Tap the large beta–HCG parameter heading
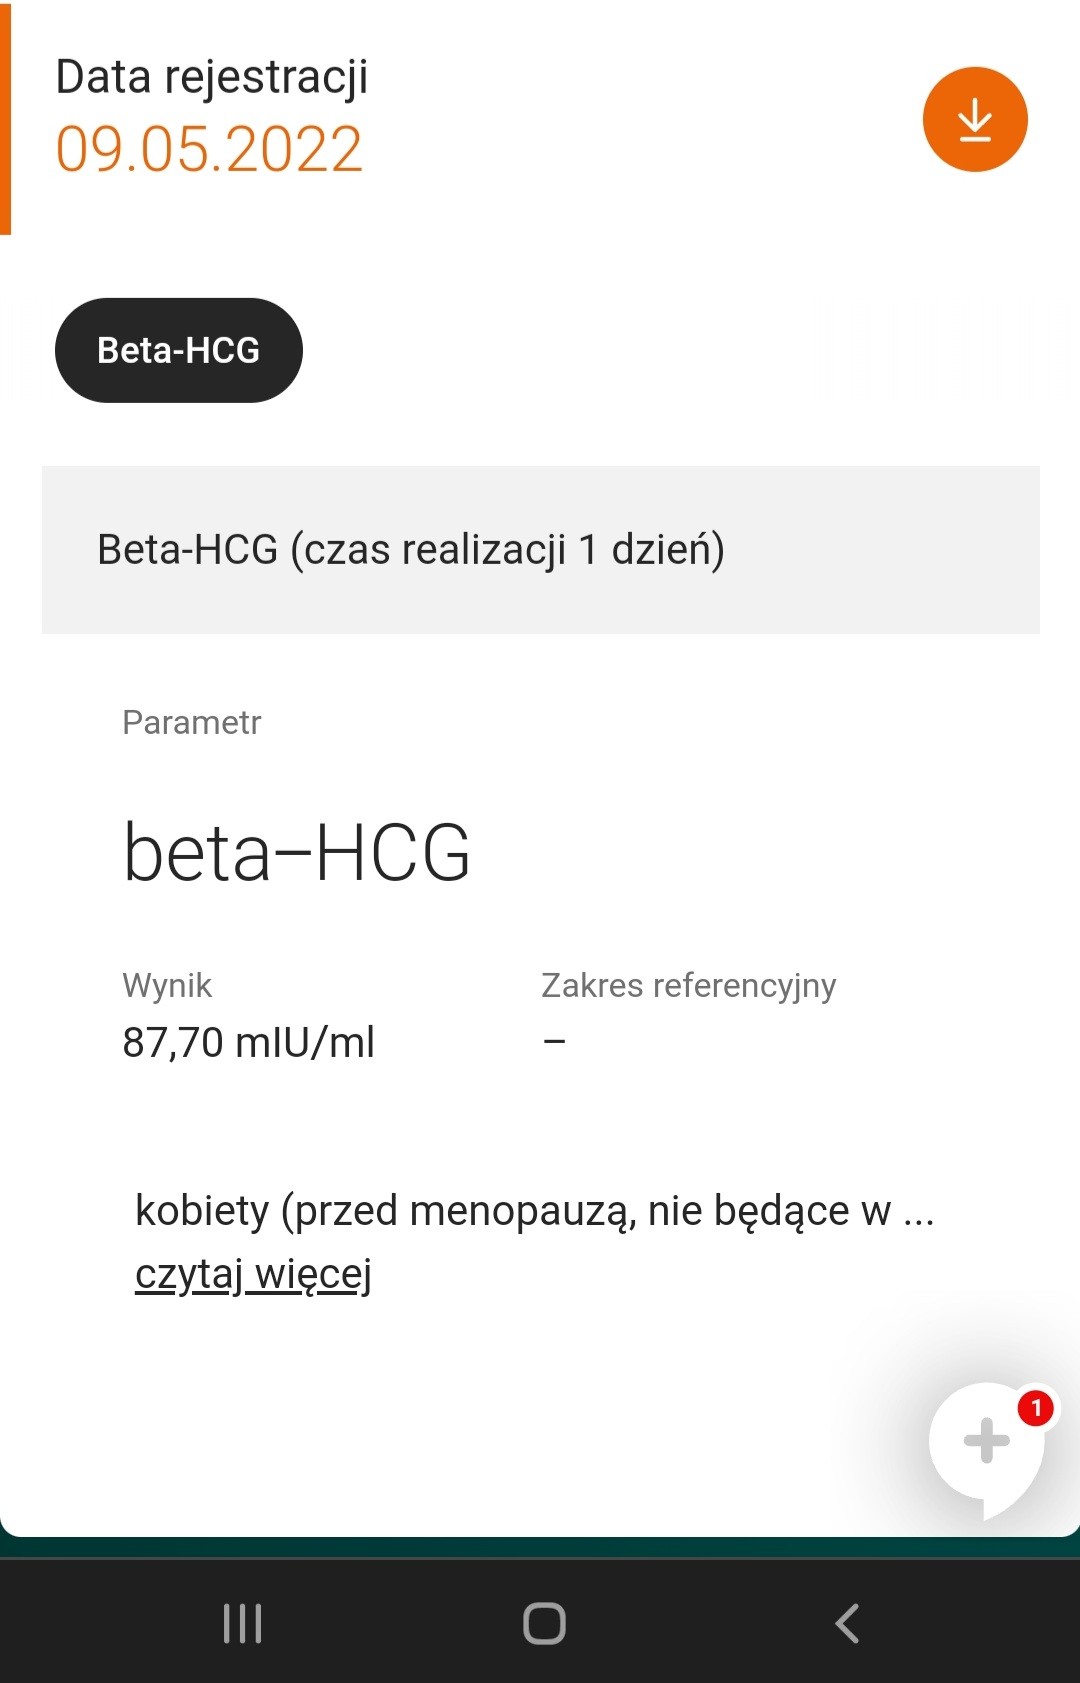Screen dimensions: 1080x1683 [x=297, y=853]
